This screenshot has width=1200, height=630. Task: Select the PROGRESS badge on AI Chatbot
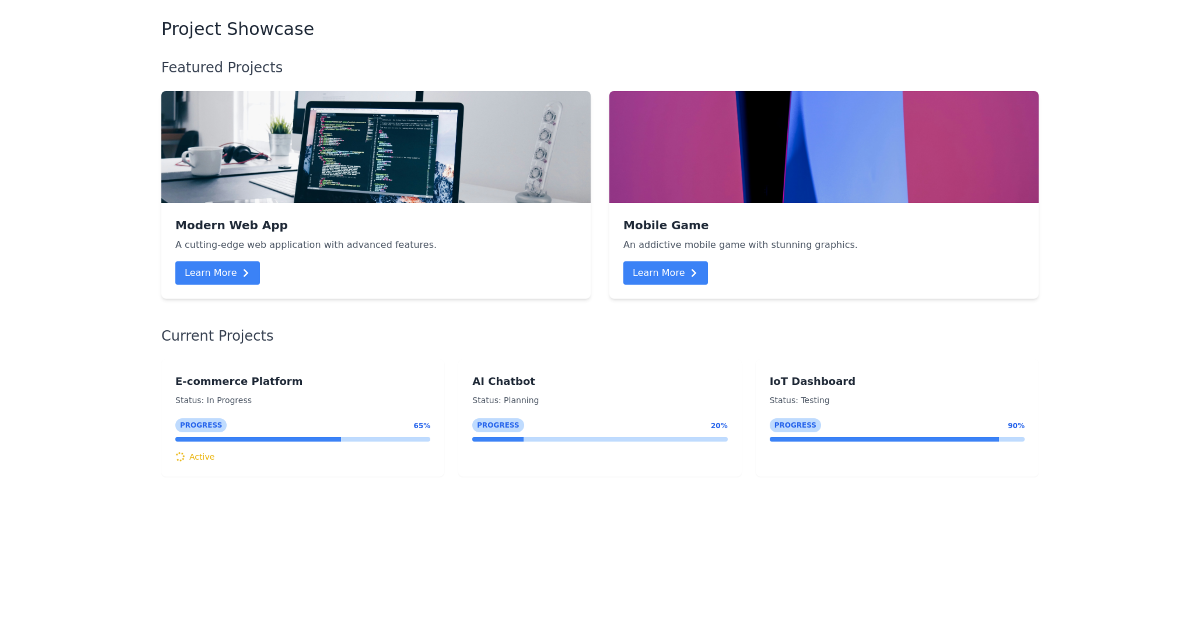[498, 425]
